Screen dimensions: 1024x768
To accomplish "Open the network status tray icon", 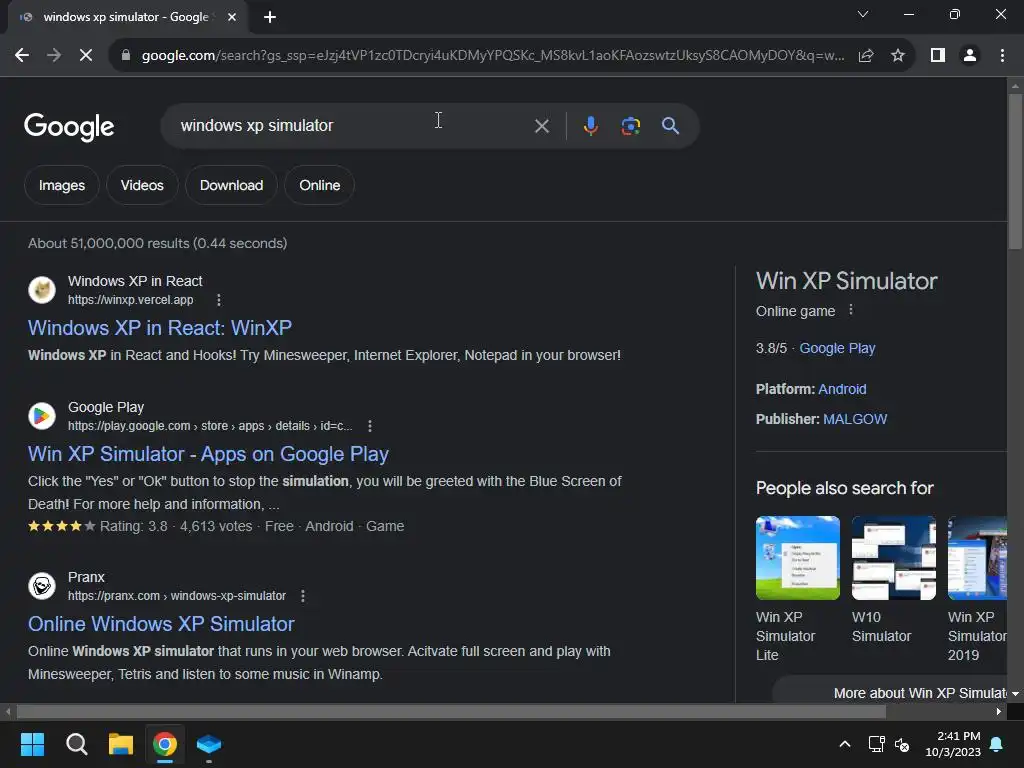I will click(876, 744).
